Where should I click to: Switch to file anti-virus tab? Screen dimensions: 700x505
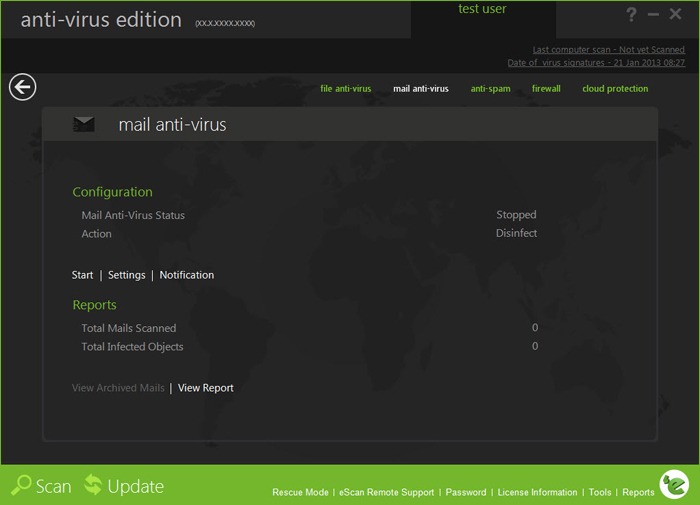click(x=346, y=88)
